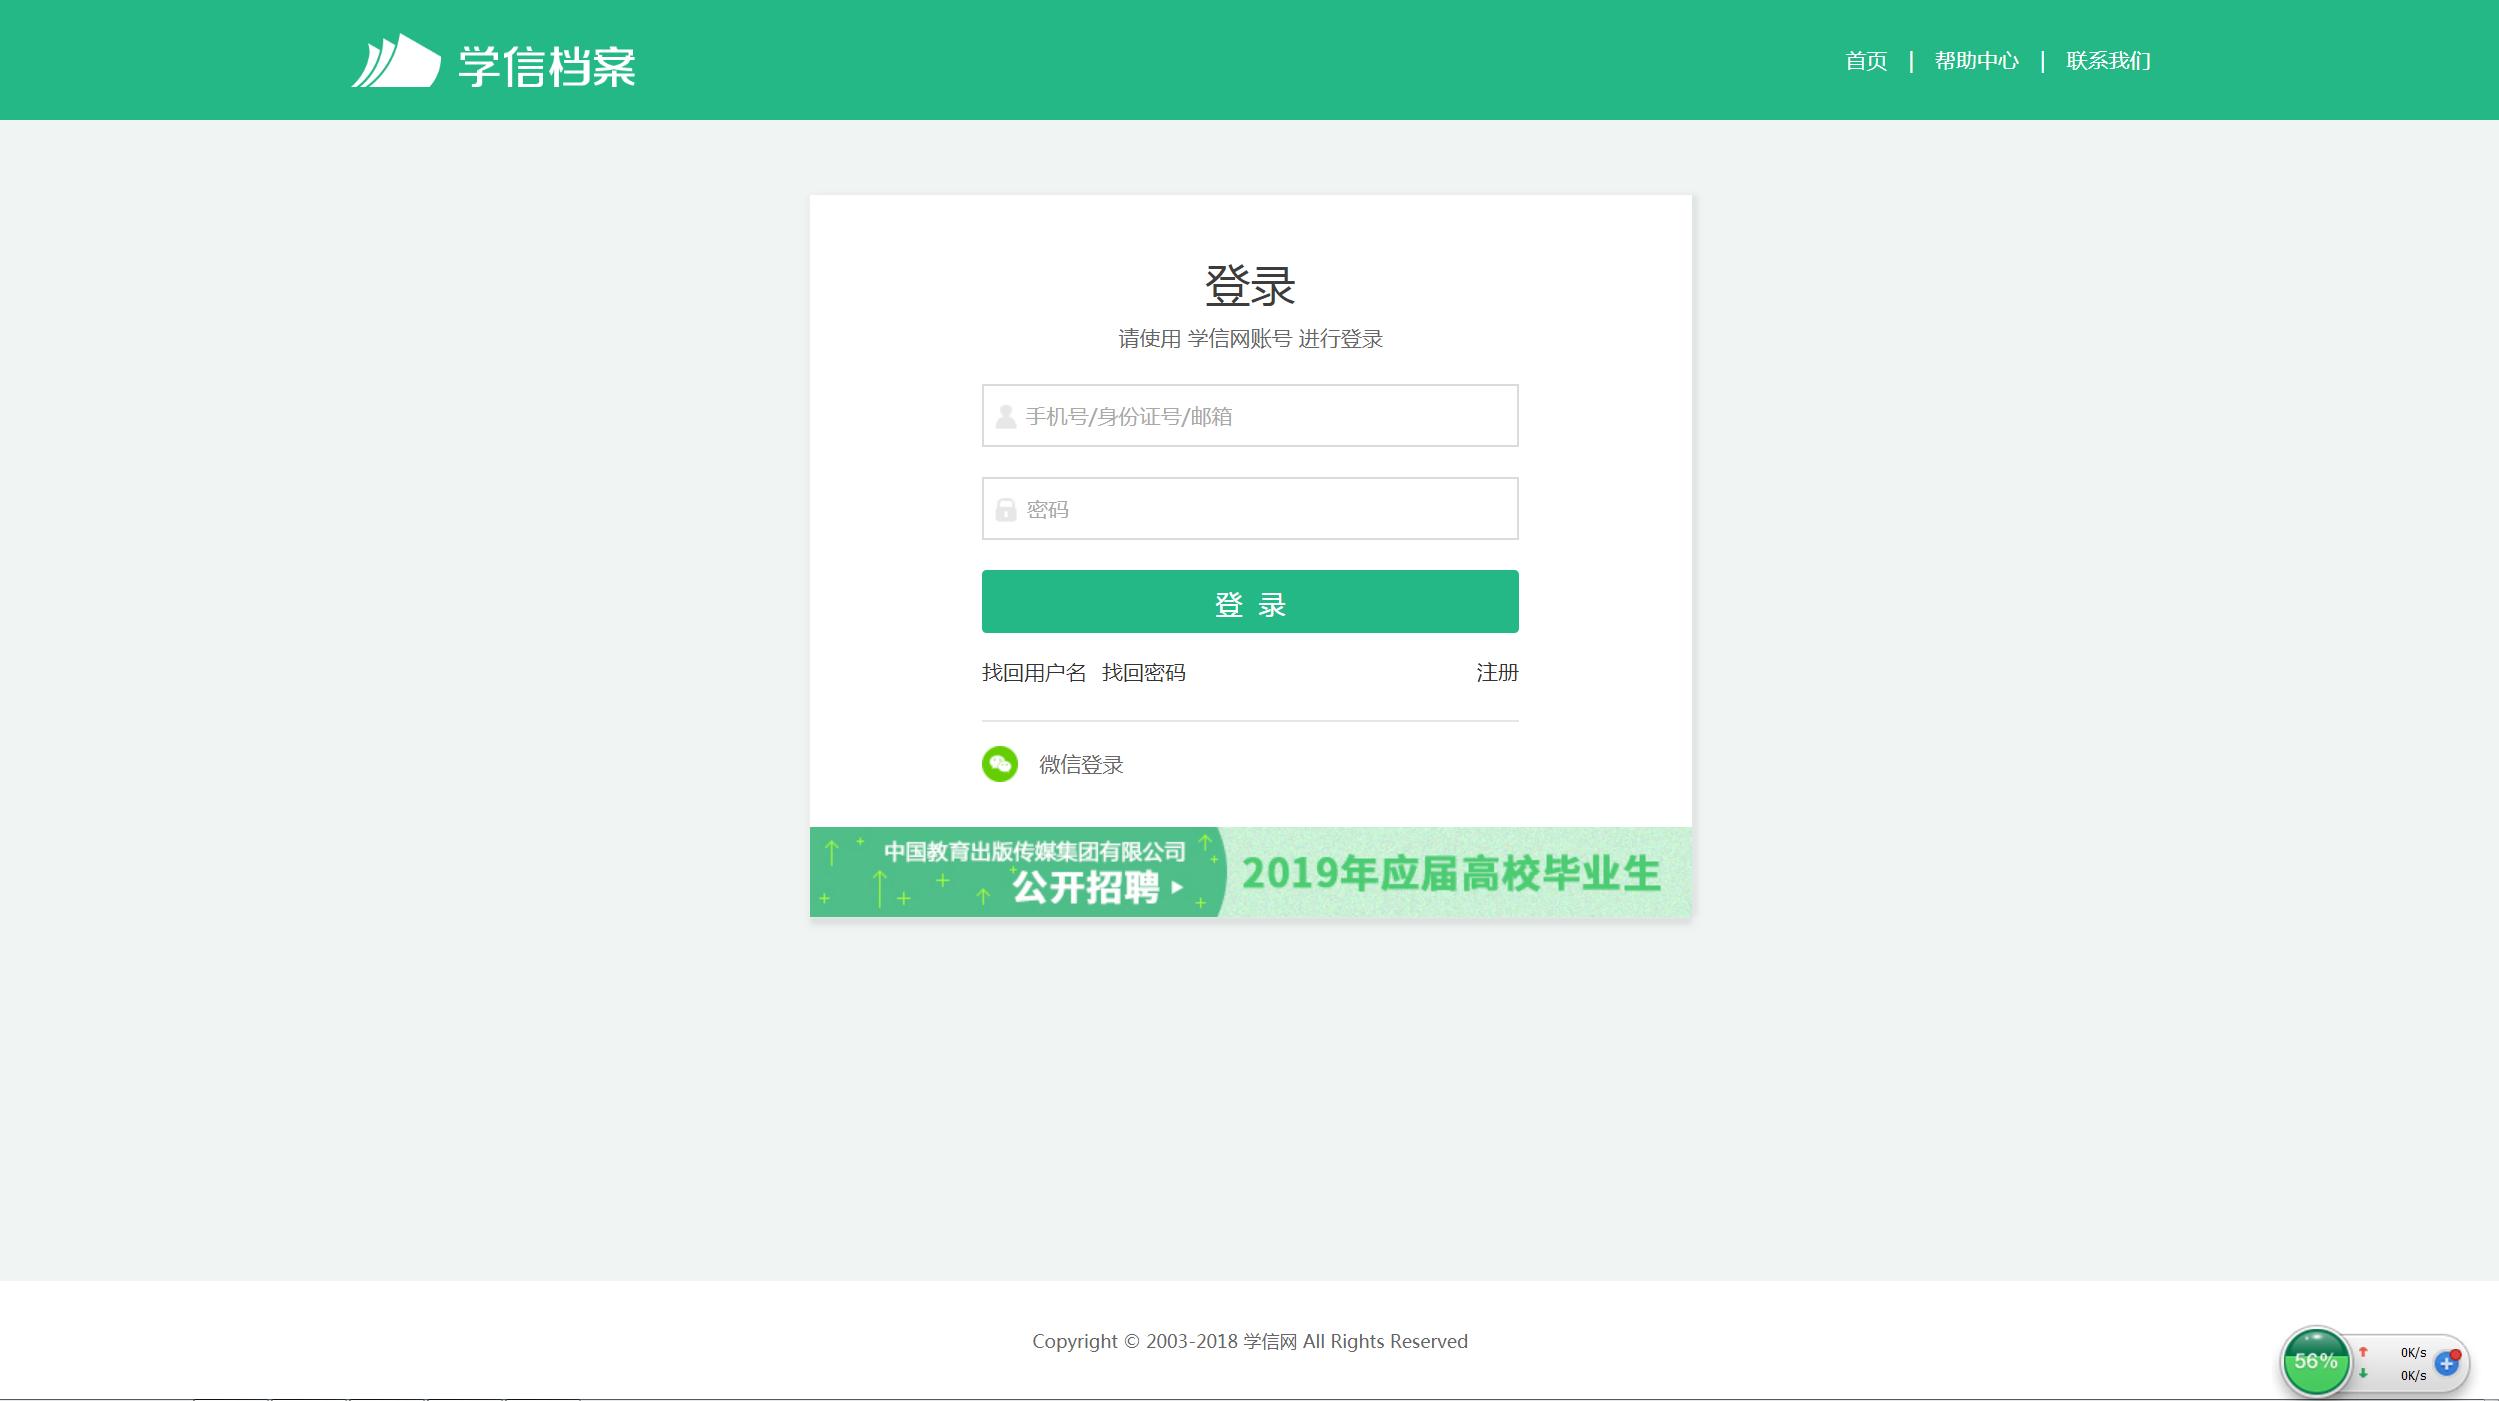
Task: Click the 找回密码 link
Action: [x=1146, y=673]
